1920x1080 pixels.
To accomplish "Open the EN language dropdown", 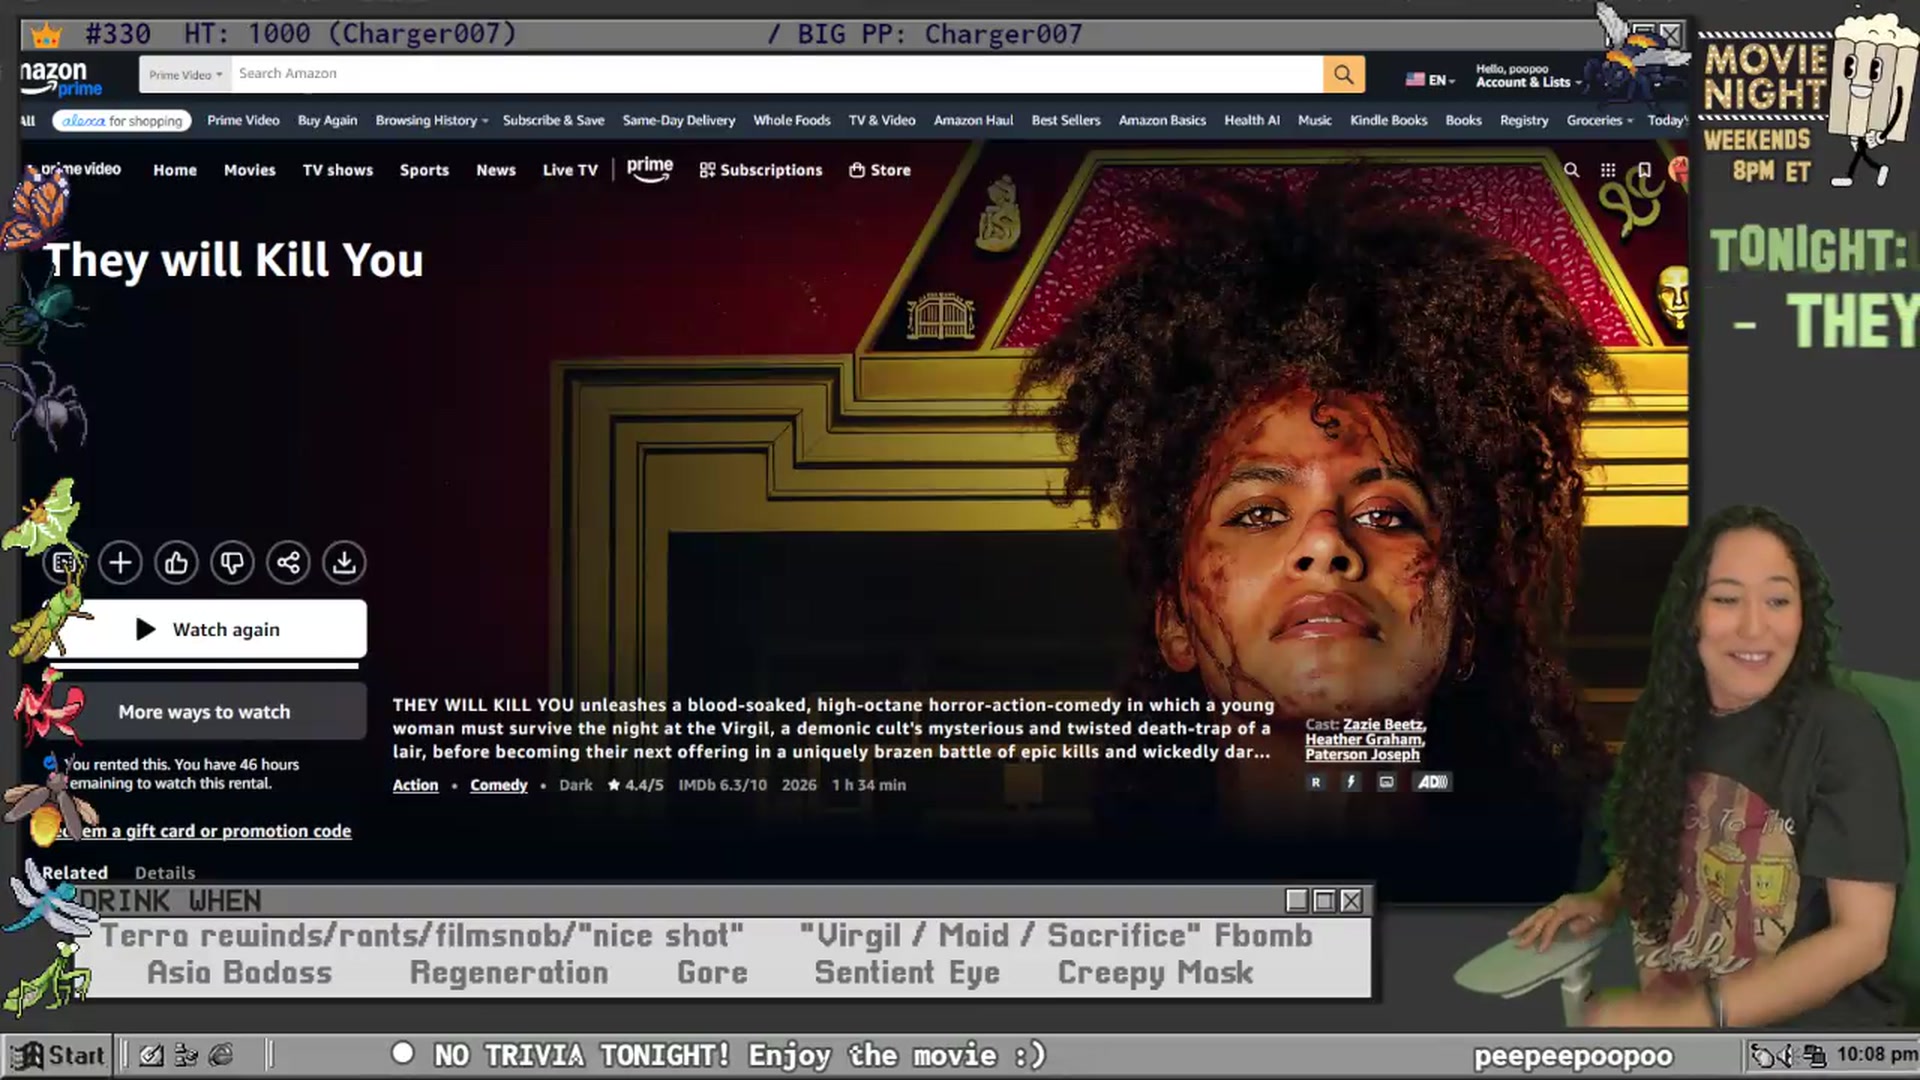I will point(1430,80).
